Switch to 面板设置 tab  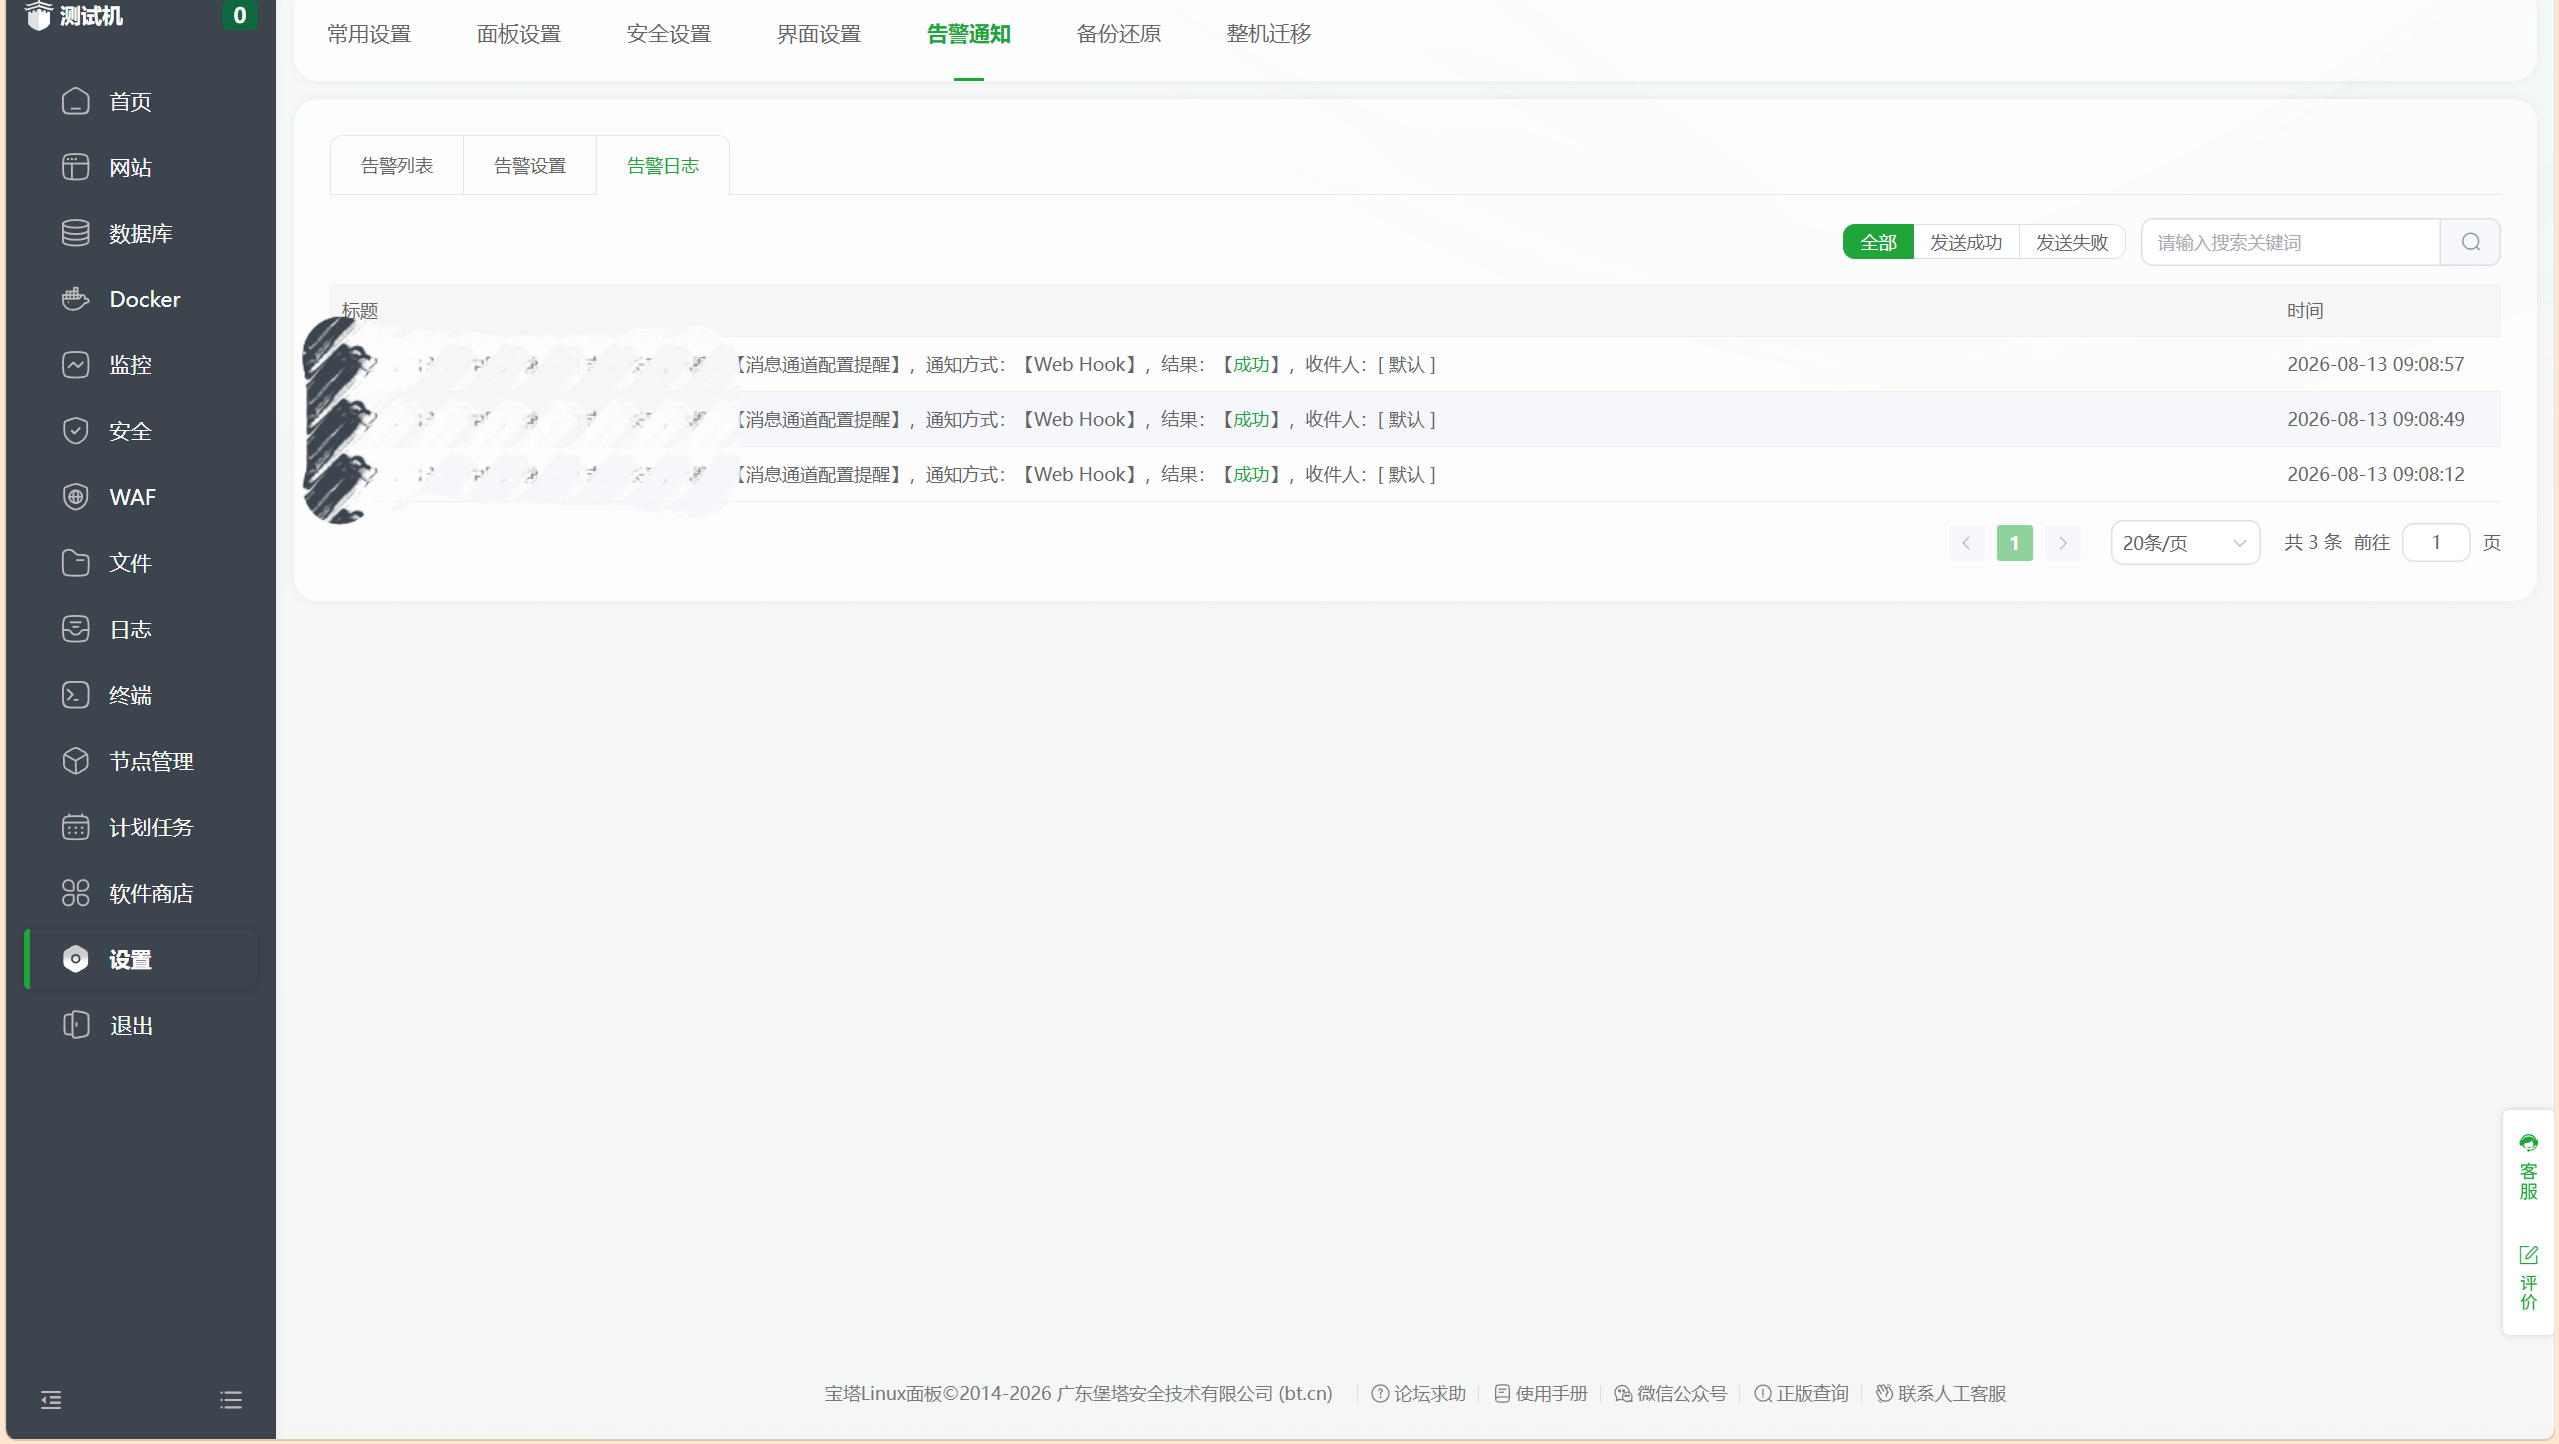[x=519, y=34]
